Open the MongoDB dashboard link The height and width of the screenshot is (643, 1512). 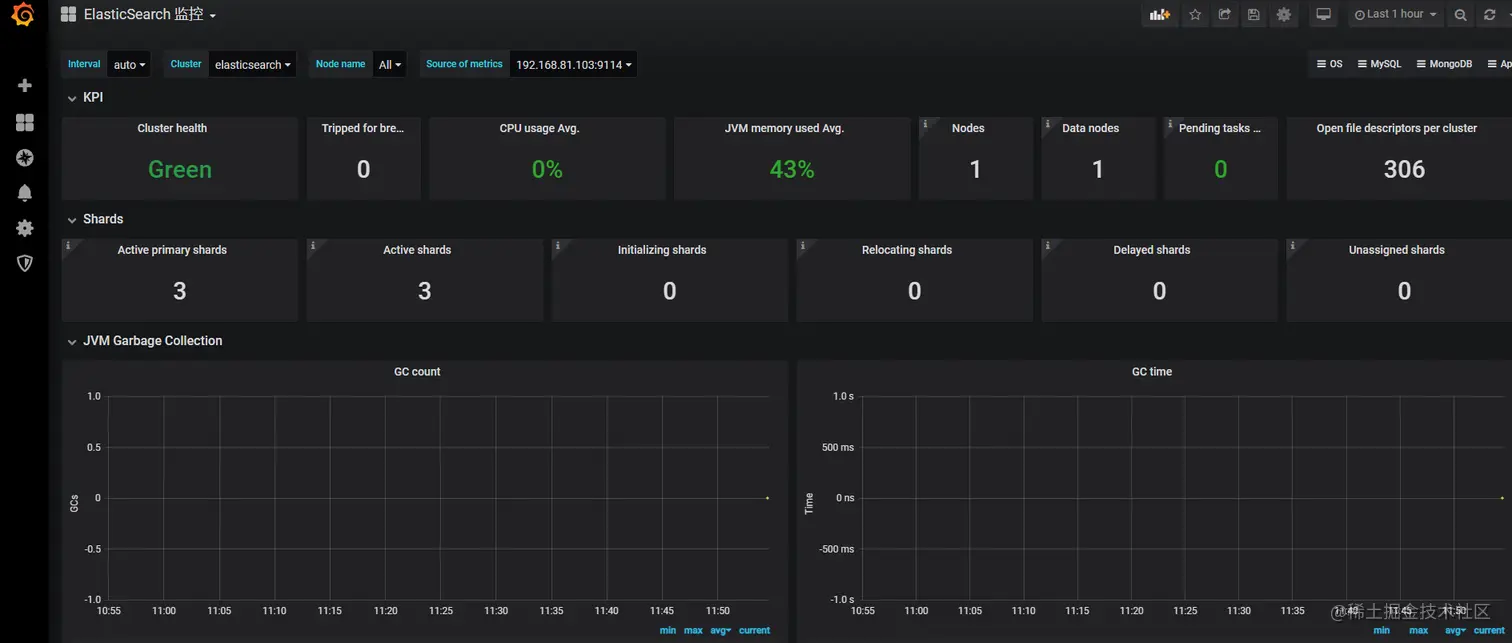1444,64
